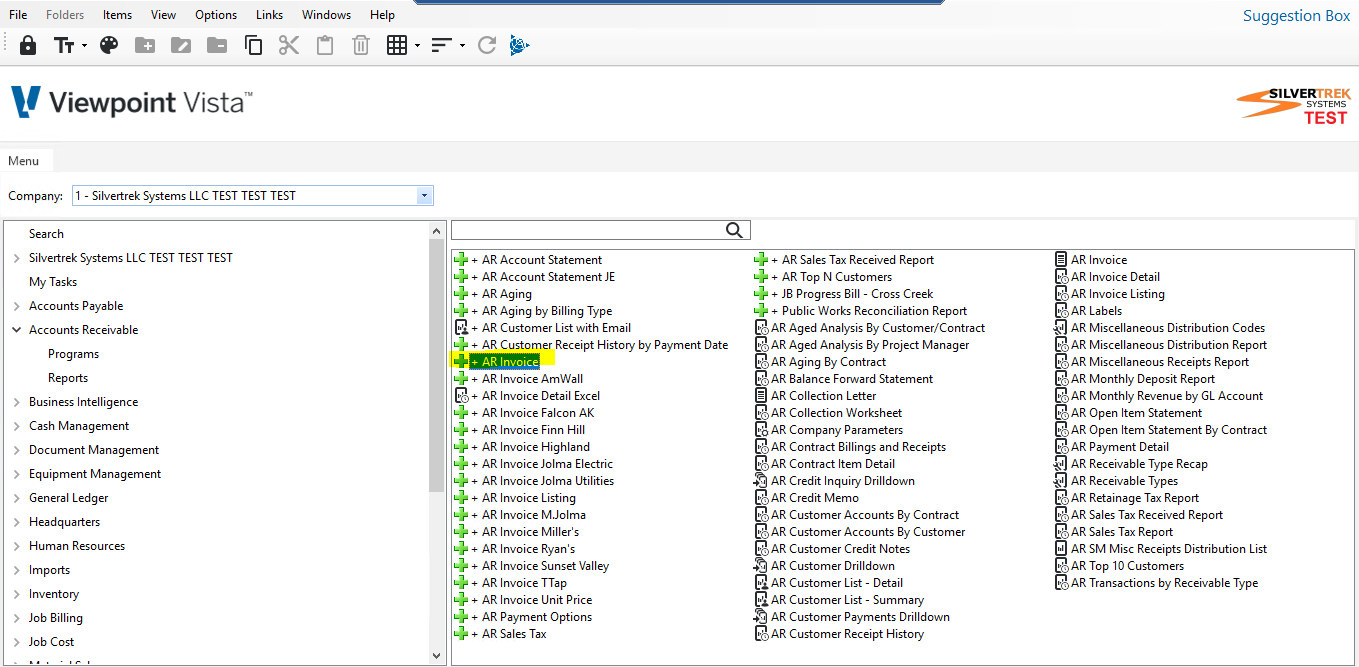Open the View menu
Screen dimensions: 1359x667
point(163,15)
